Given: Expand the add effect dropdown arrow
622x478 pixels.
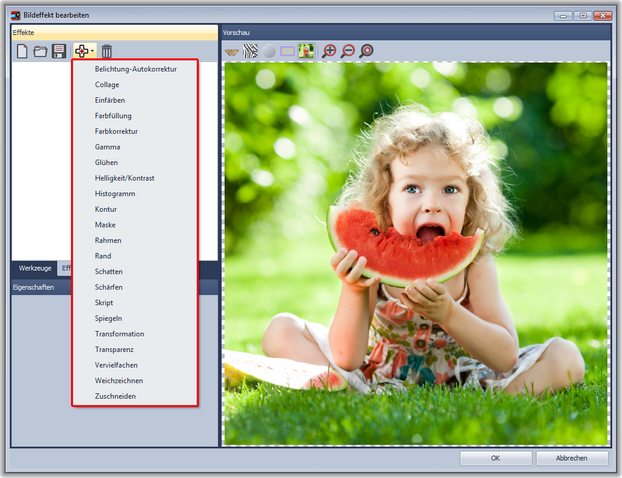Looking at the screenshot, I should click(92, 51).
